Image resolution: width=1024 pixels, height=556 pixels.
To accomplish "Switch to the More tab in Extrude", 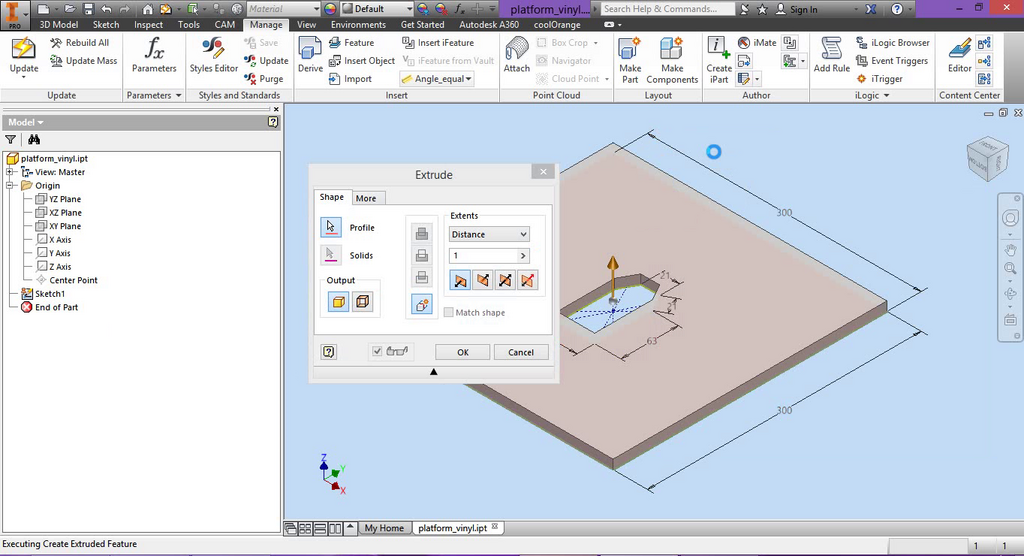I will click(366, 198).
